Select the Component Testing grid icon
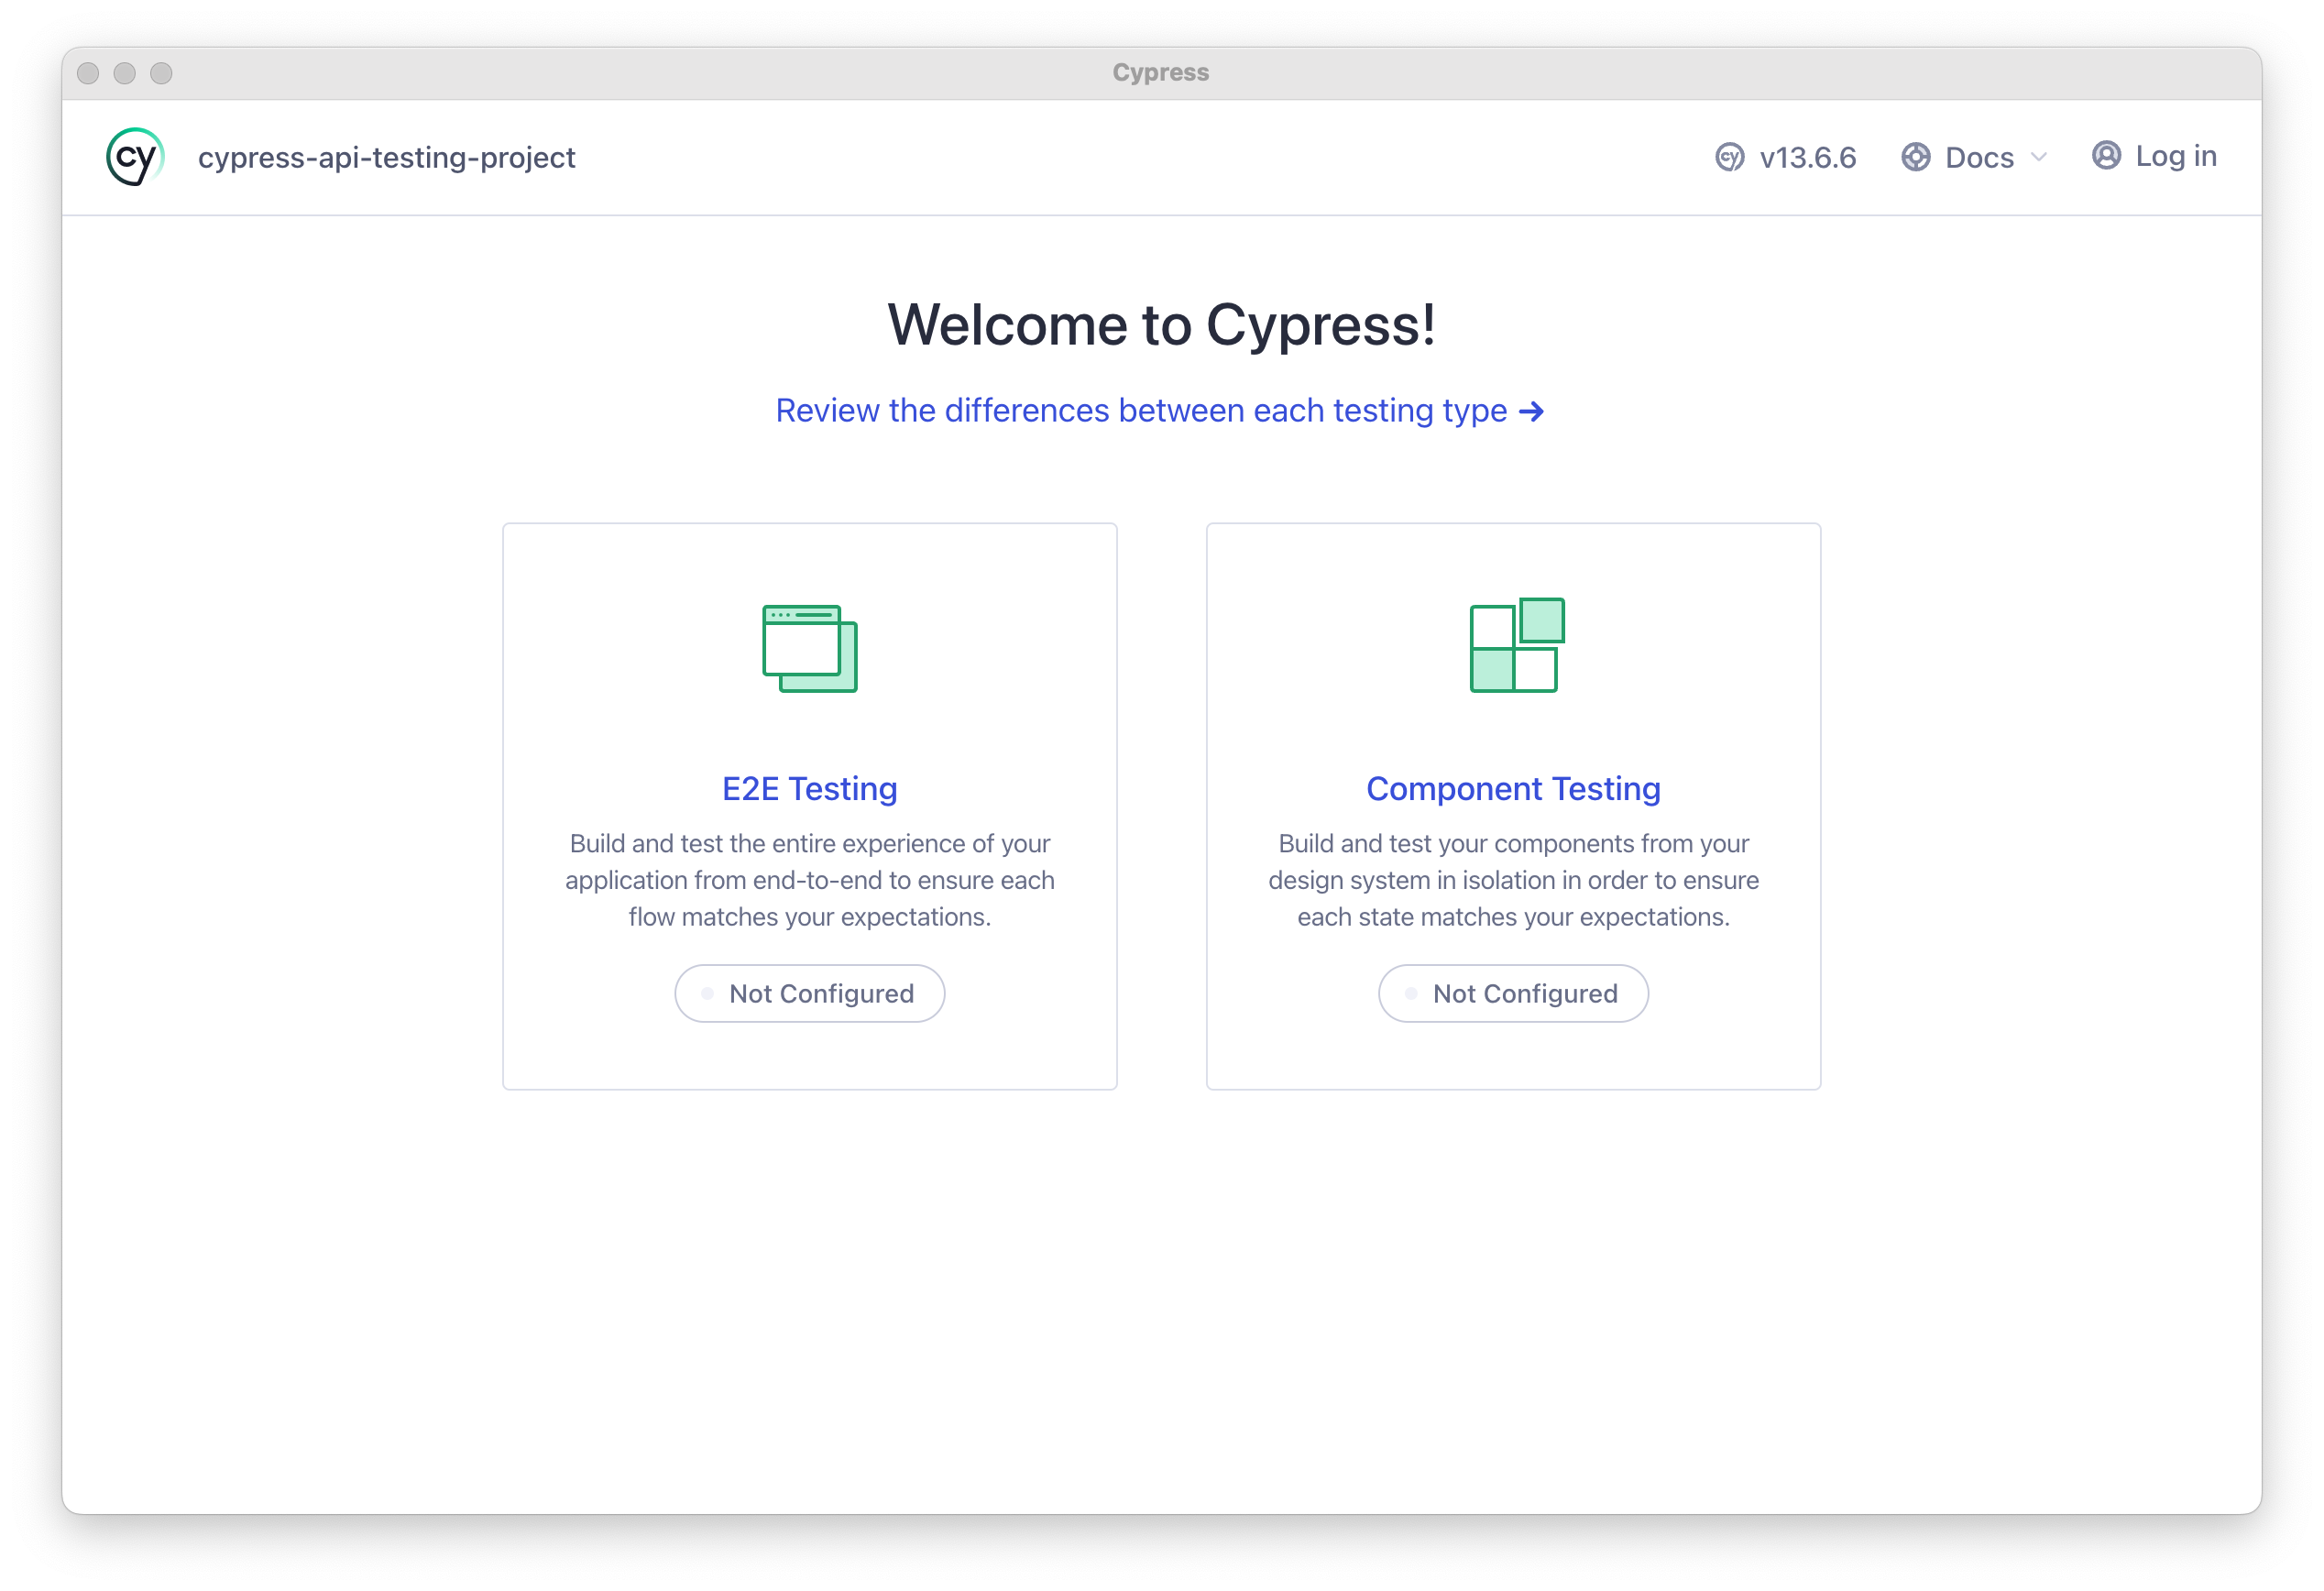The width and height of the screenshot is (2324, 1591). click(x=1516, y=646)
